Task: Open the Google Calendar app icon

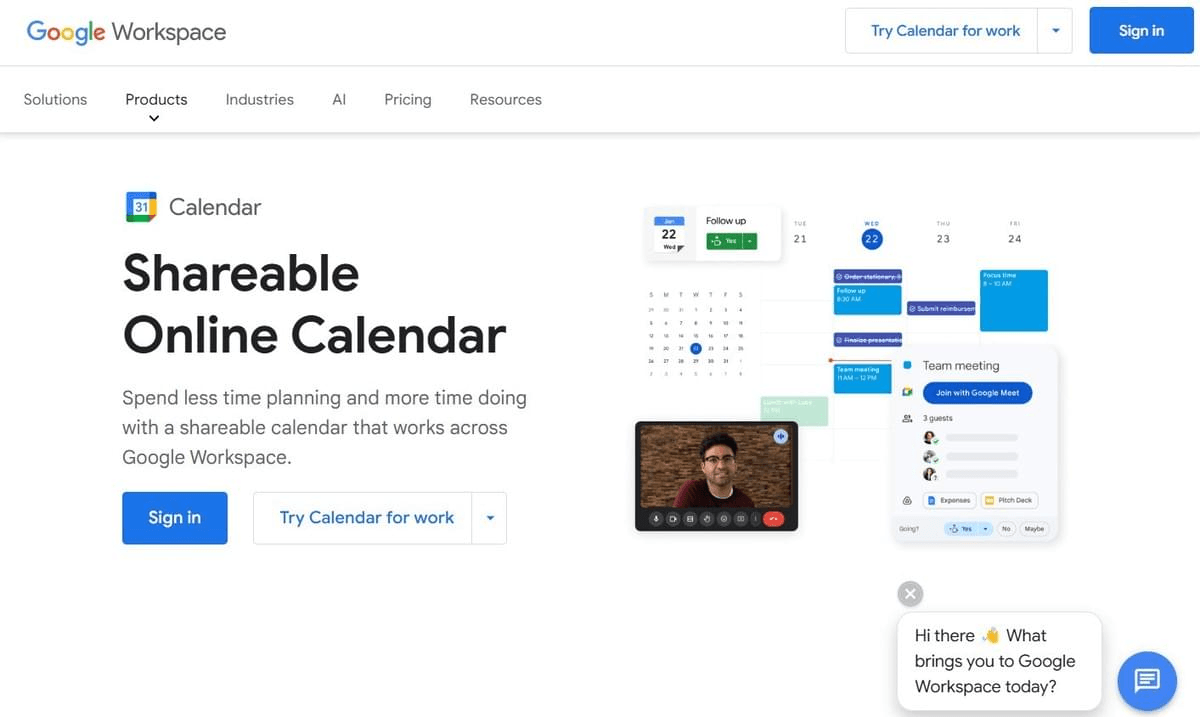Action: [140, 206]
